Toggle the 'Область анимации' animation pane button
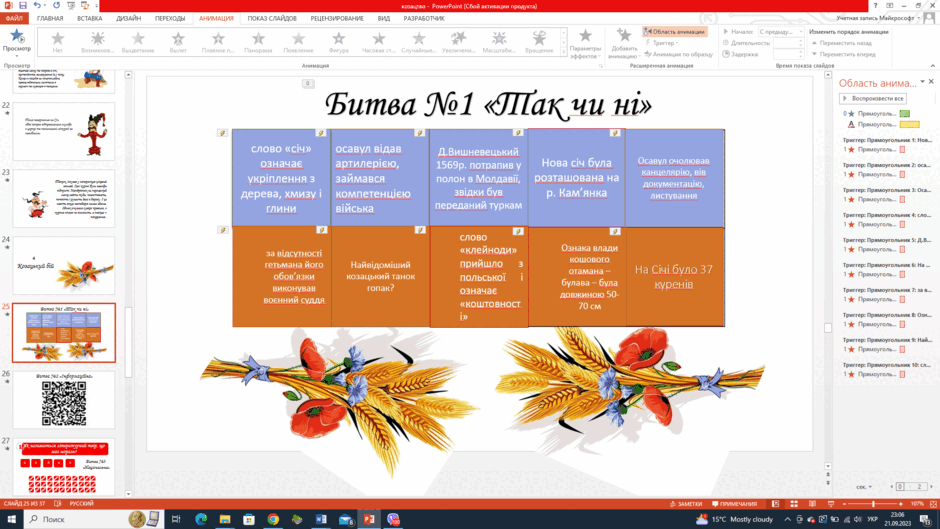The image size is (940, 529). (674, 32)
